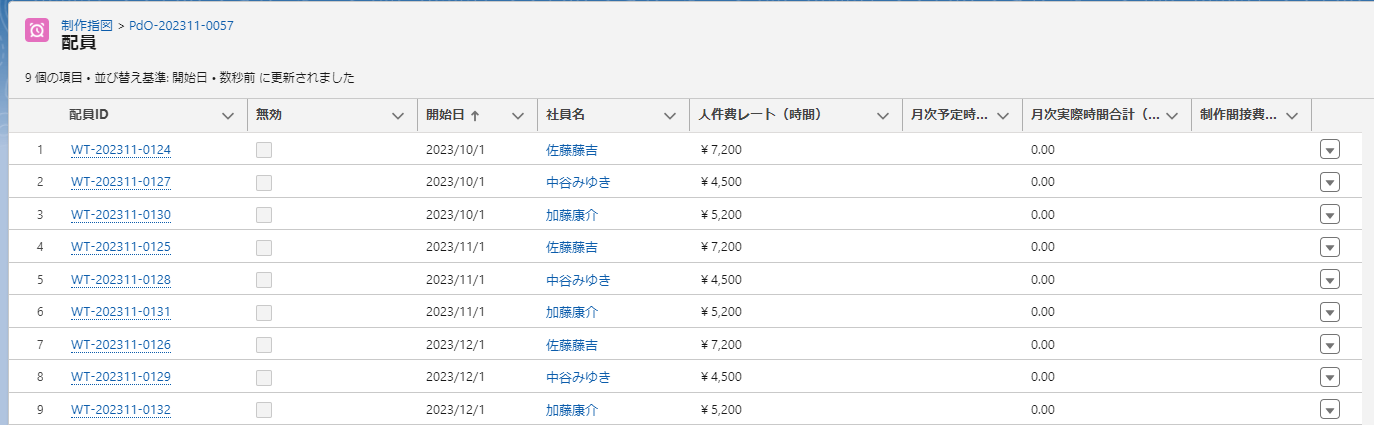Open employee 中谷みゆき in row 2
1374x425 pixels.
coord(578,182)
